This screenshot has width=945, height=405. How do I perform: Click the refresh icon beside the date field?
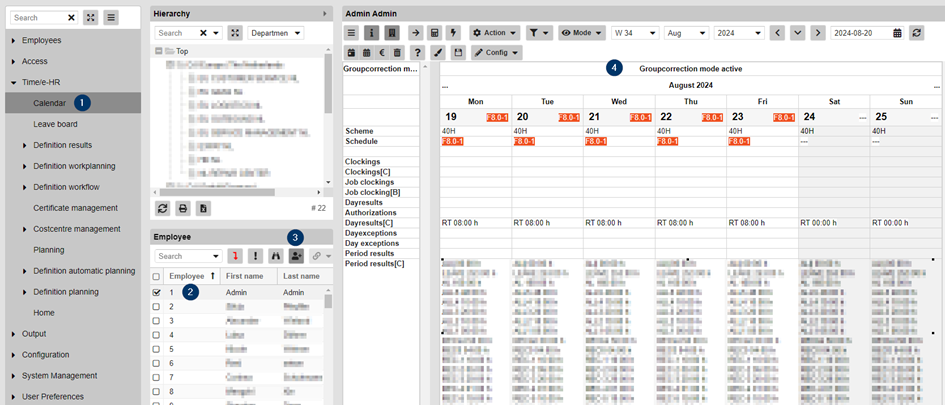916,33
